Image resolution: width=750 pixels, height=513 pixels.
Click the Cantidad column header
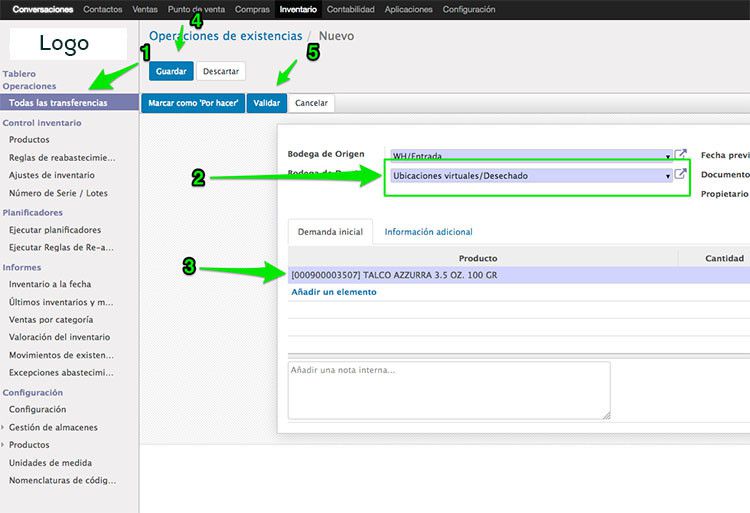coord(724,258)
